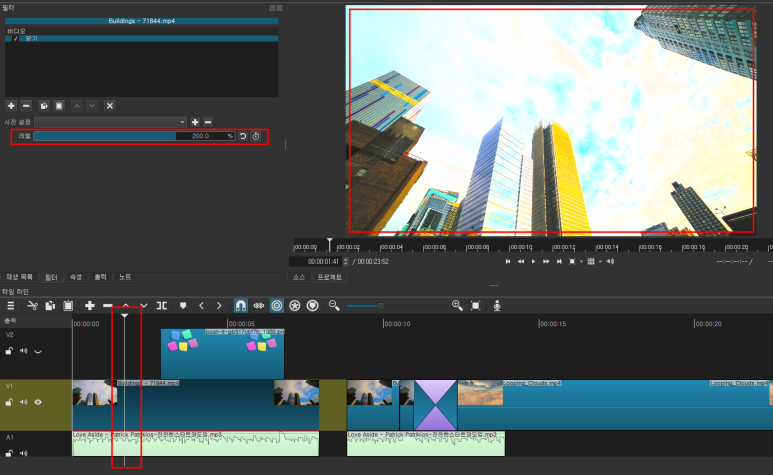Switch to the 프로젝트 player tab
The width and height of the screenshot is (773, 475).
coord(329,277)
